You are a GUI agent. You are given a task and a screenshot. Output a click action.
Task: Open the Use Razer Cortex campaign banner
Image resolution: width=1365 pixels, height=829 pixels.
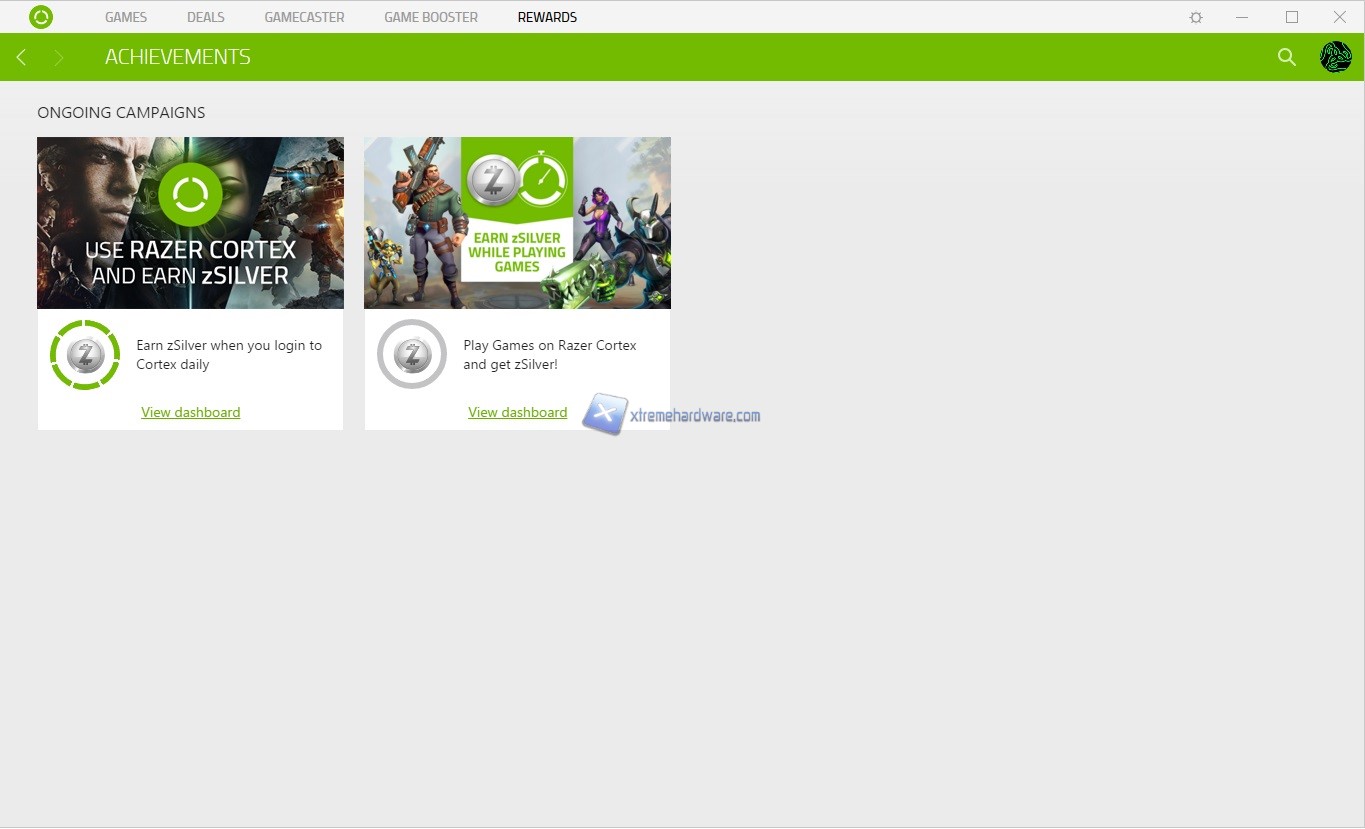pos(190,223)
